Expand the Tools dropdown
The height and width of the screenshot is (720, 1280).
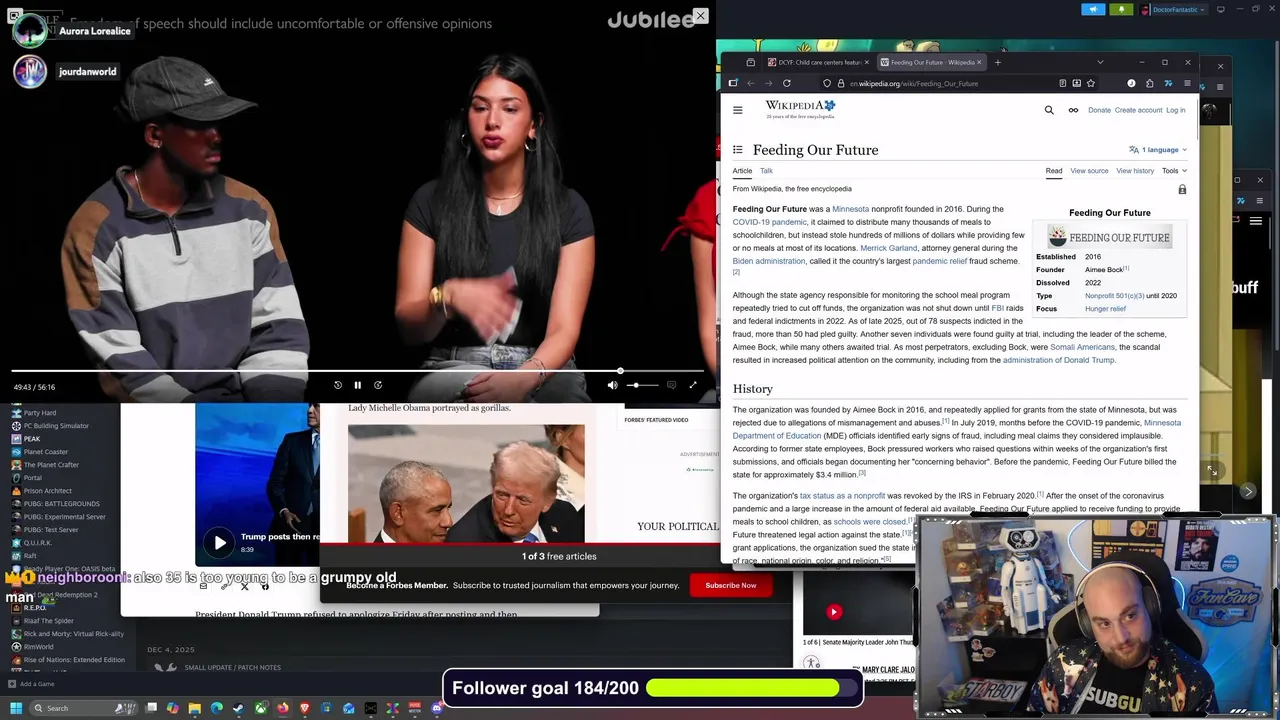tap(1174, 171)
